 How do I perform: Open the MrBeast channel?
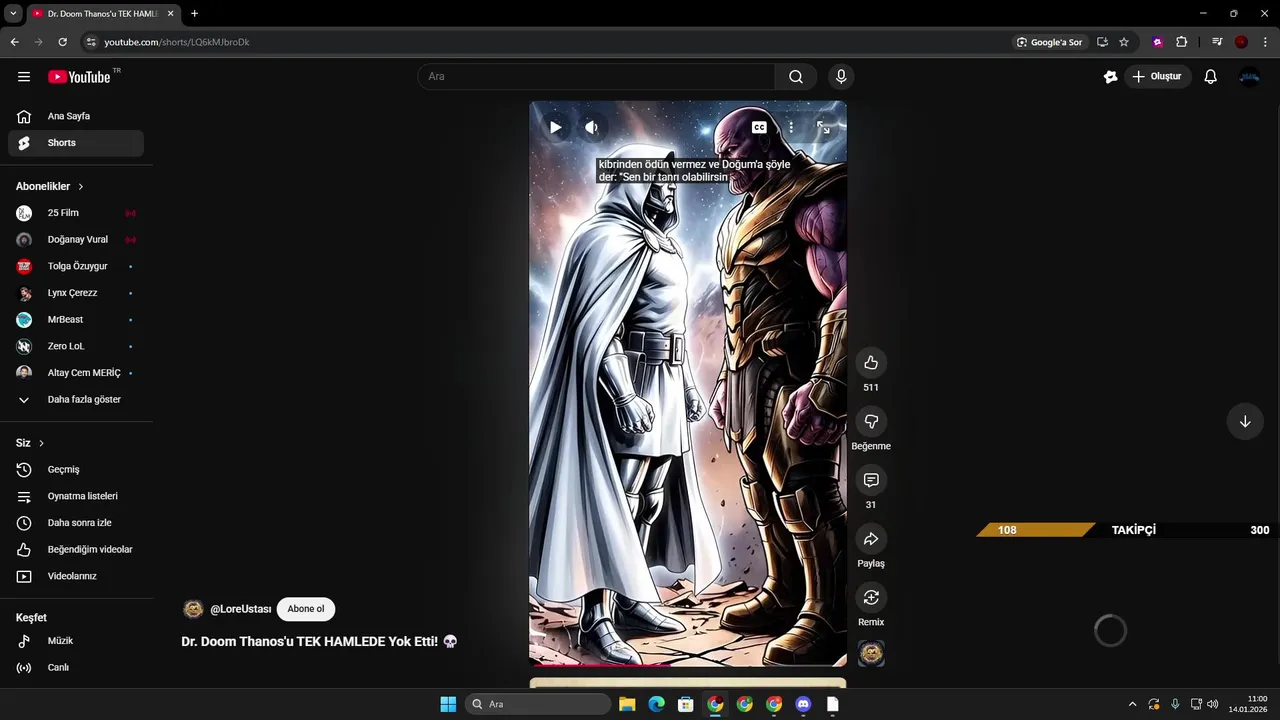(76, 320)
